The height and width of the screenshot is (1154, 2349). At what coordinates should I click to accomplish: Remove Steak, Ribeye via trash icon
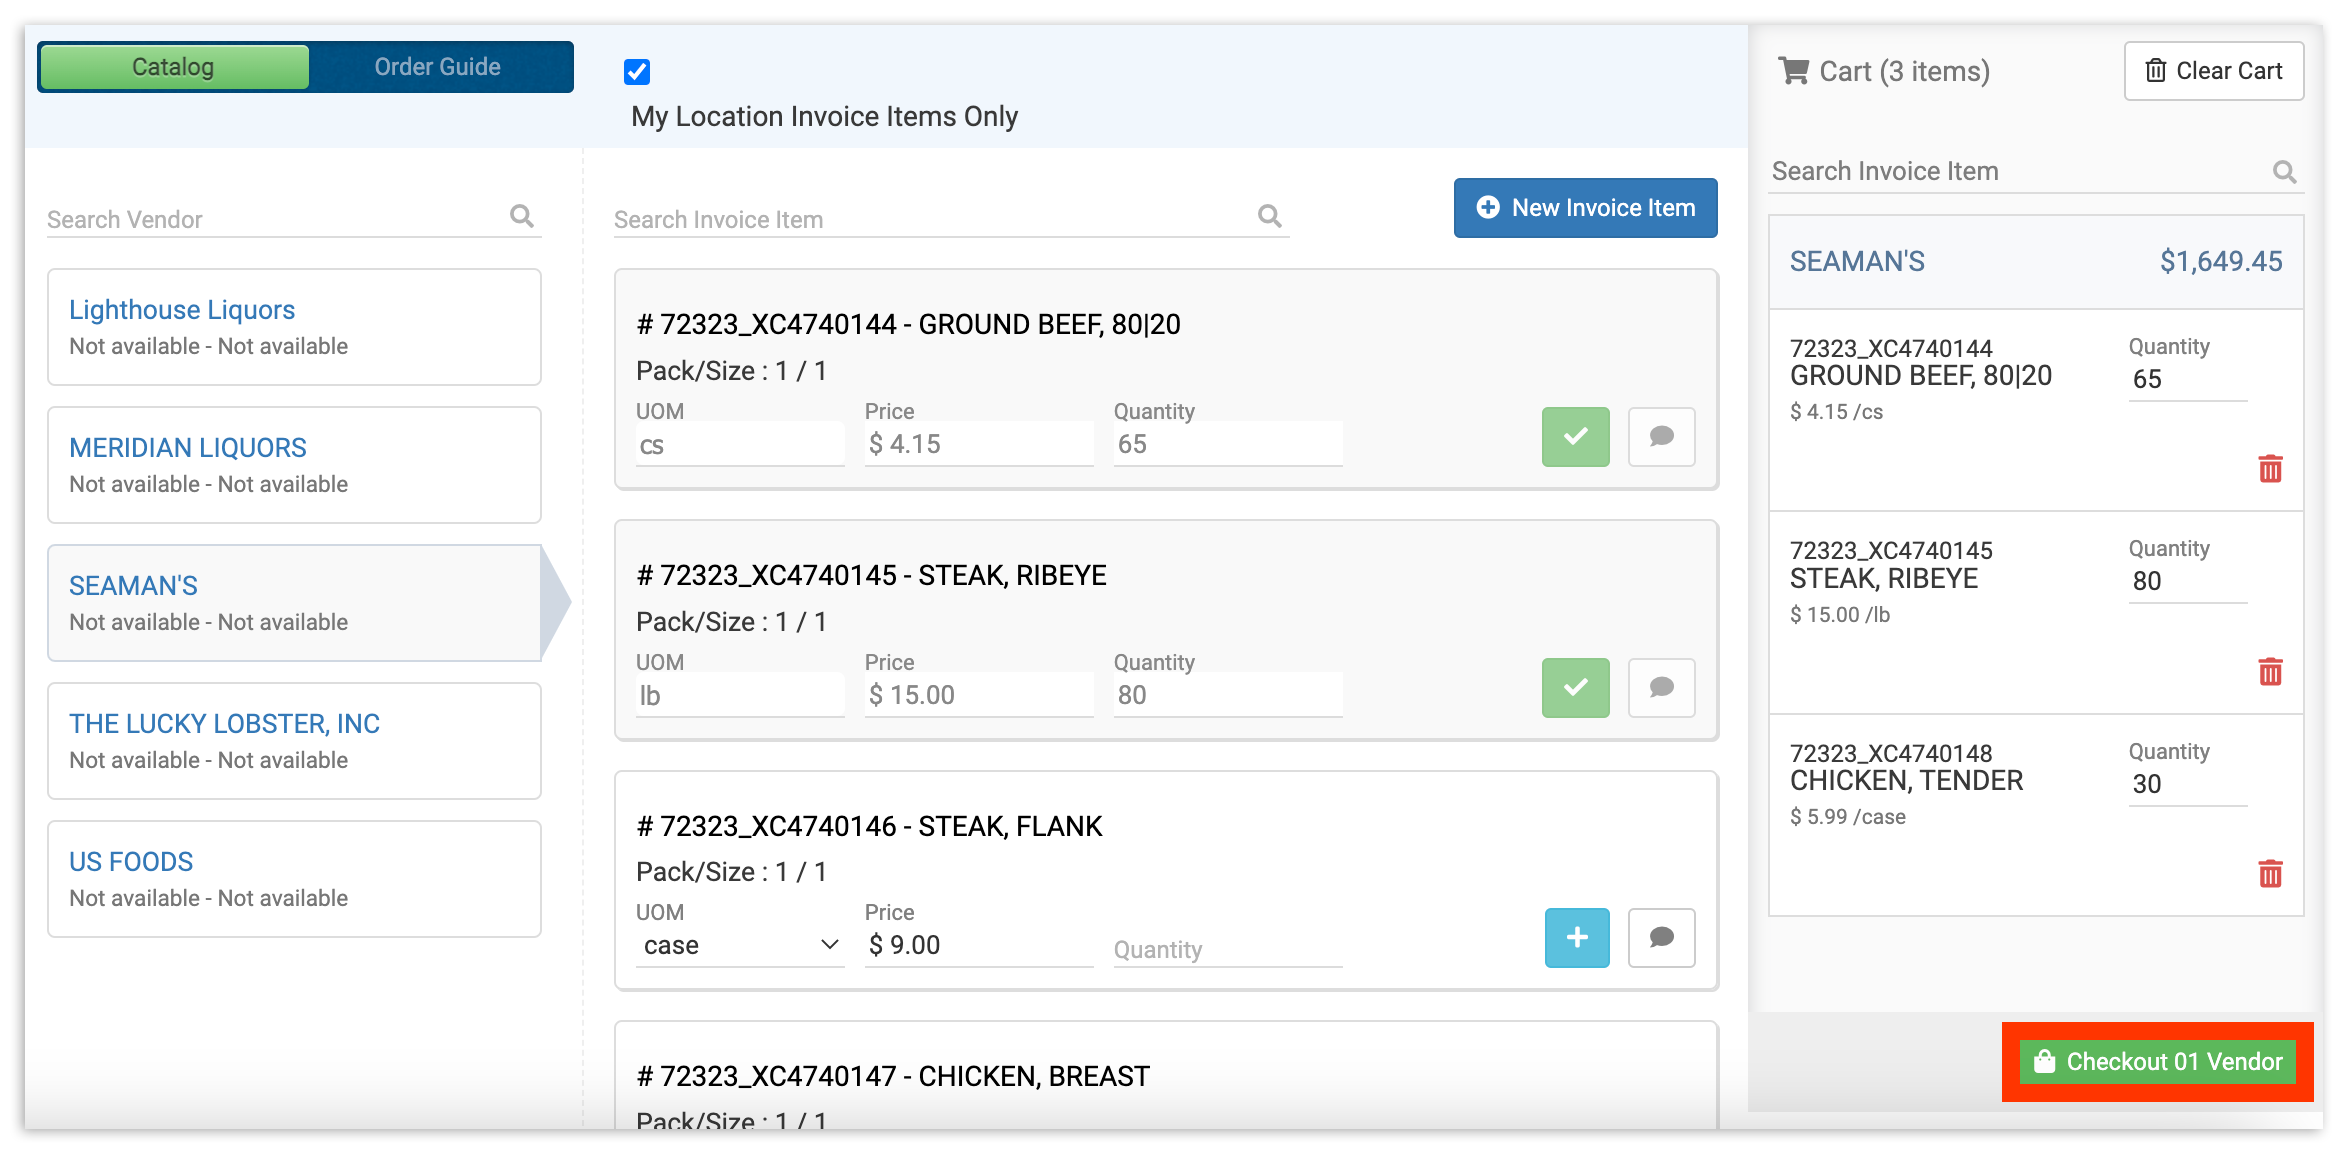click(2270, 671)
